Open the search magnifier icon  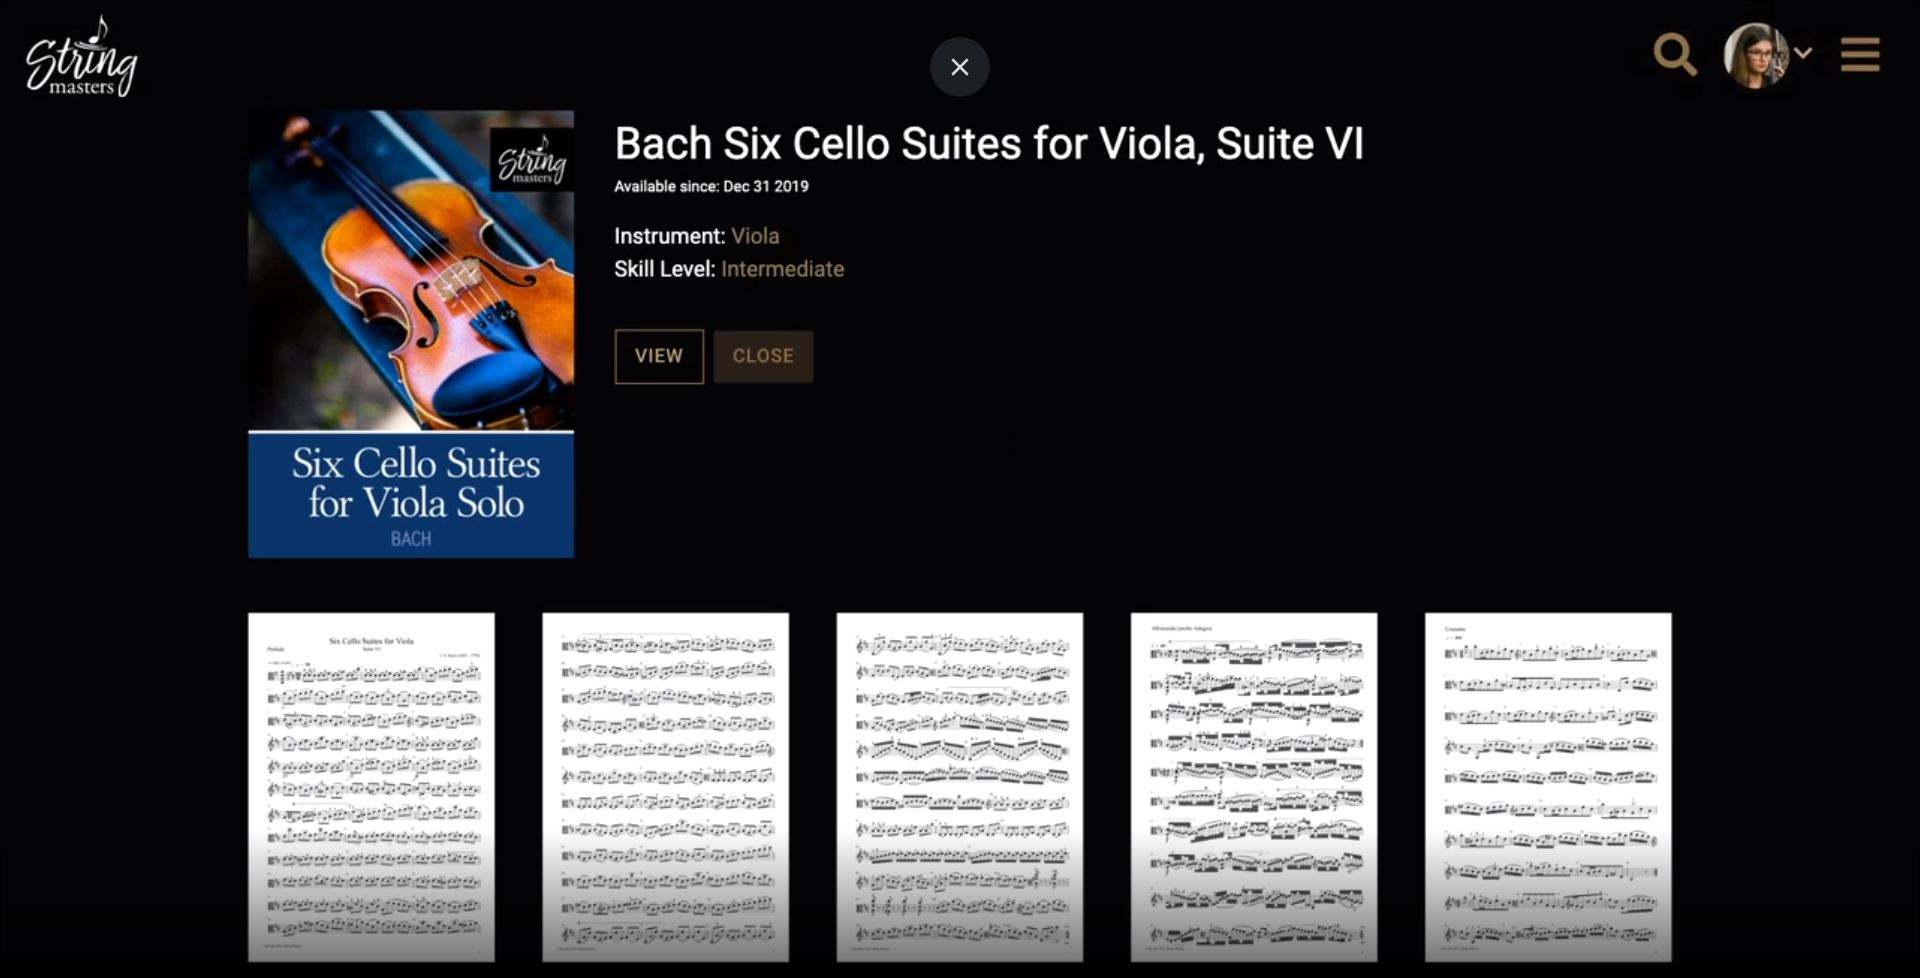(x=1675, y=54)
